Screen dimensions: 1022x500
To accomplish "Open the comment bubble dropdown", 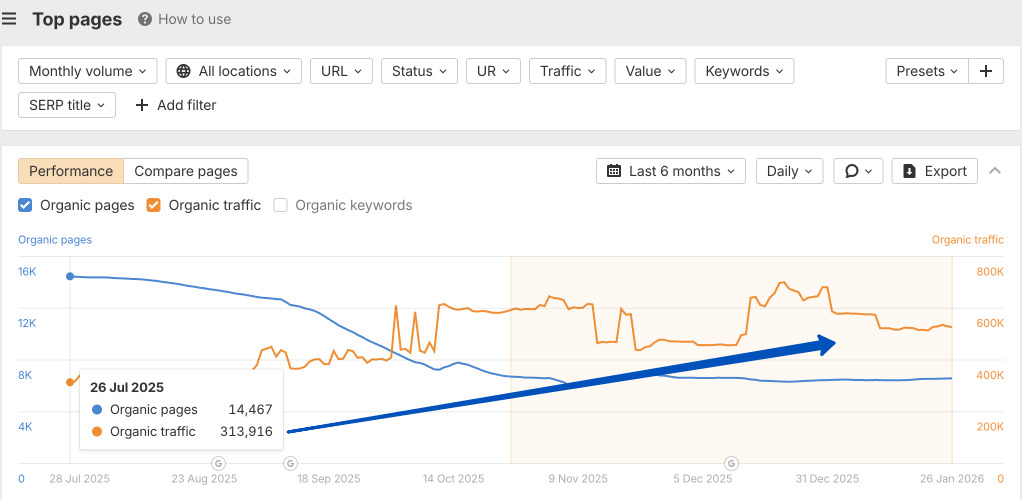I will [x=858, y=171].
